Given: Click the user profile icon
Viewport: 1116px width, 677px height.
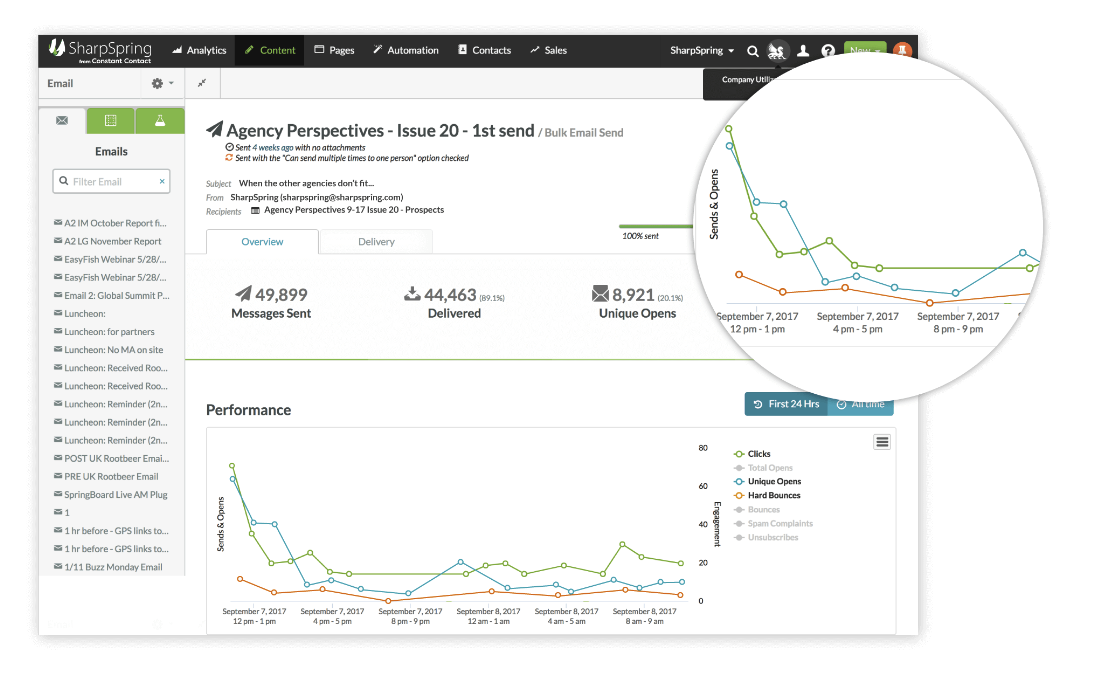Looking at the screenshot, I should click(x=802, y=51).
